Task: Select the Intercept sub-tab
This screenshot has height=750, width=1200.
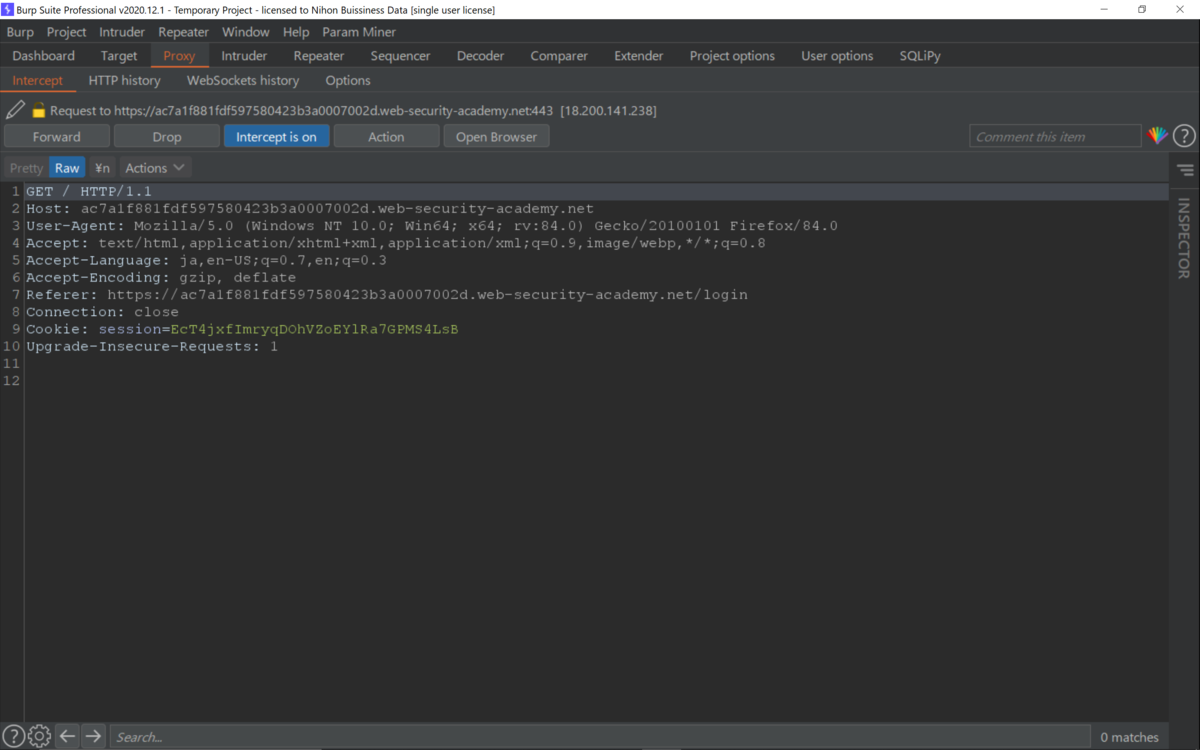Action: click(x=38, y=80)
